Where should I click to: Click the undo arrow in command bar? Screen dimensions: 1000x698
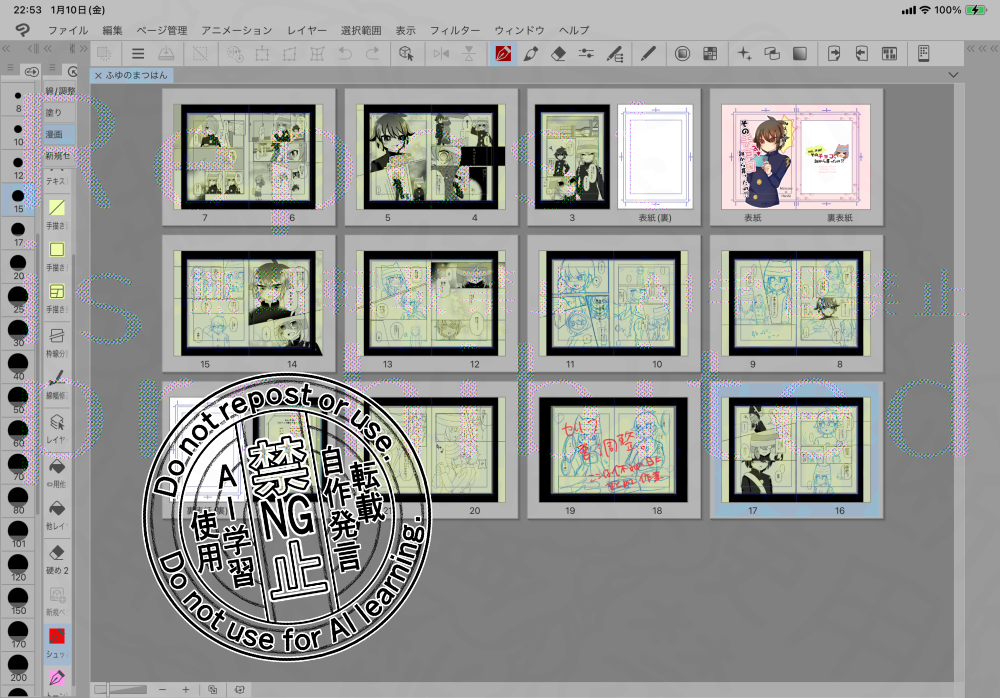(345, 54)
